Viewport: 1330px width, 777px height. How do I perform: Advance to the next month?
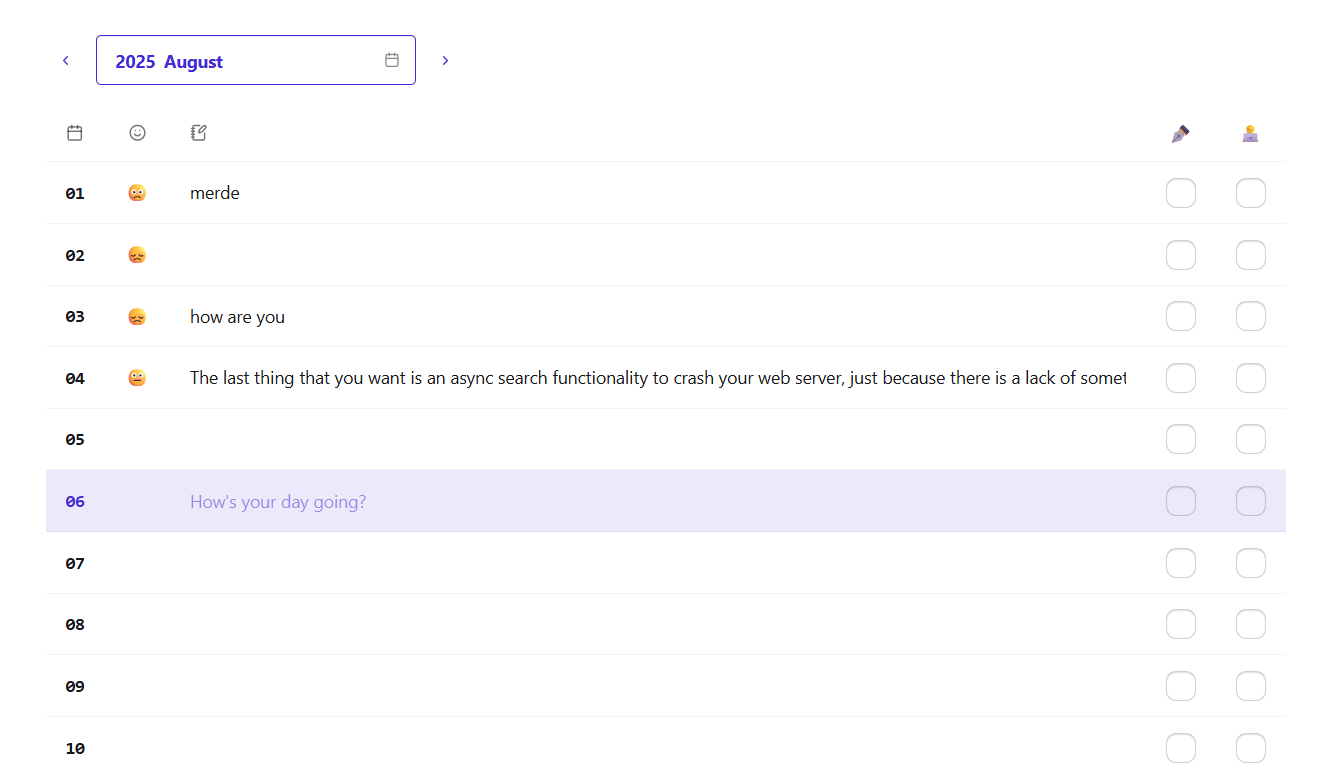point(445,61)
